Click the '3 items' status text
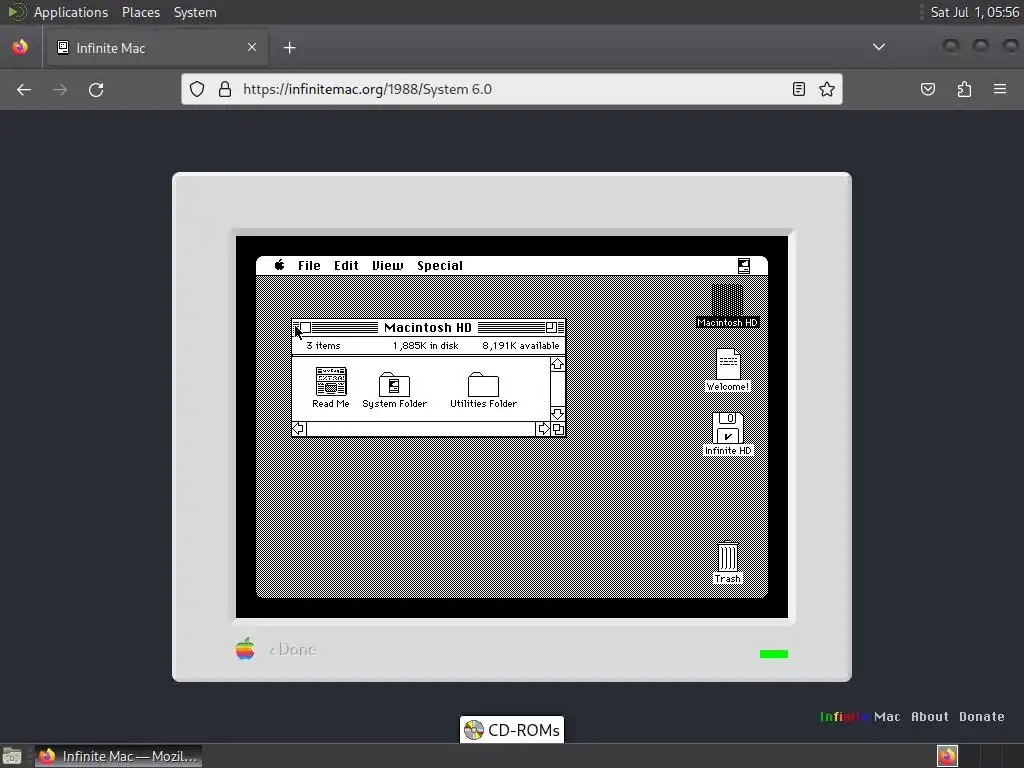 323,345
